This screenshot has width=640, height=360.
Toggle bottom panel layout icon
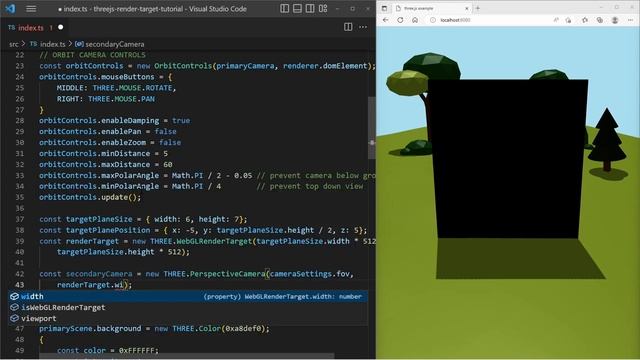pyautogui.click(x=298, y=9)
